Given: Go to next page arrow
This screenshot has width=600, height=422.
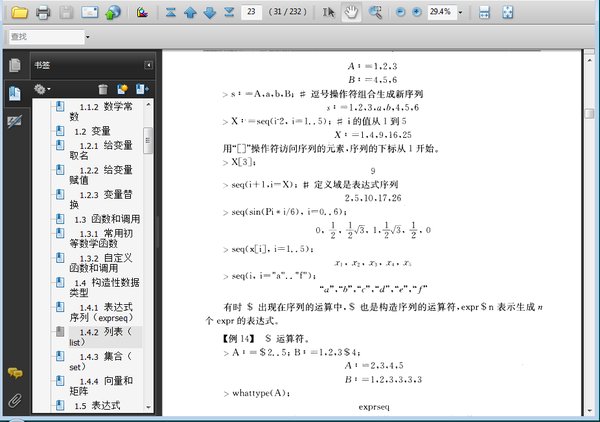Looking at the screenshot, I should [x=209, y=13].
